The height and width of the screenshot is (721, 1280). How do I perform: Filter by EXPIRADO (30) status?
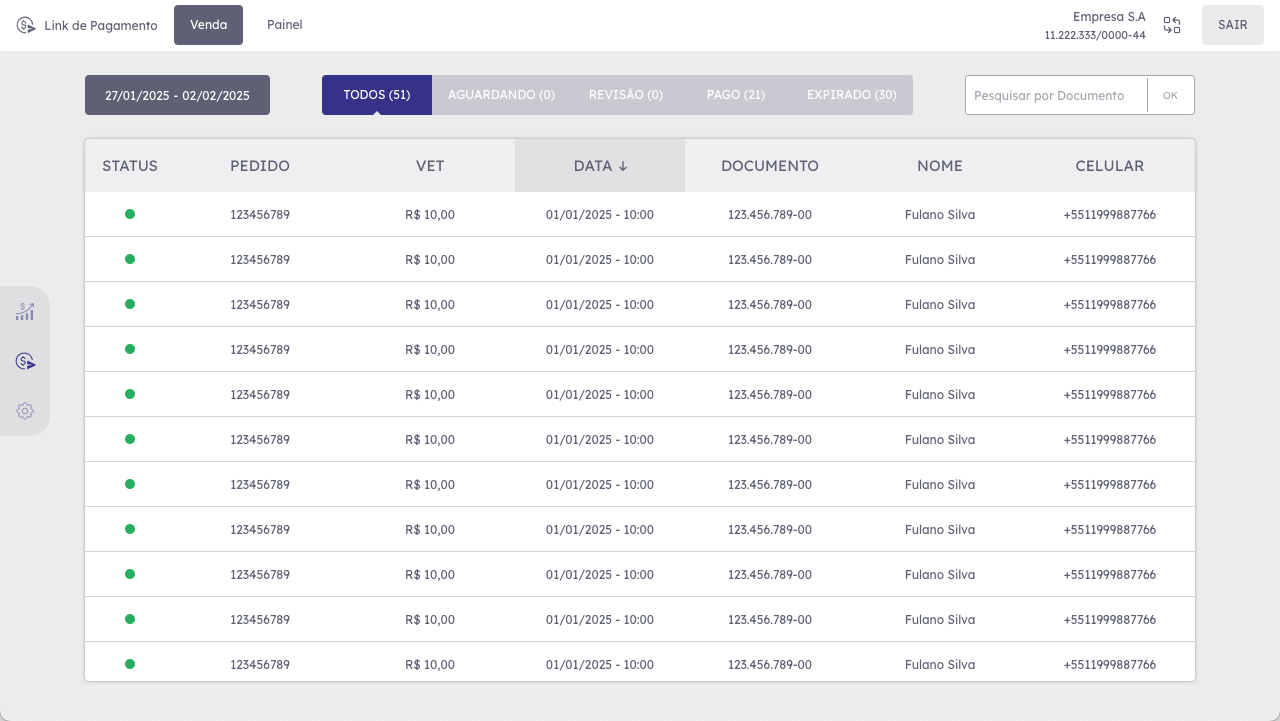pyautogui.click(x=851, y=95)
